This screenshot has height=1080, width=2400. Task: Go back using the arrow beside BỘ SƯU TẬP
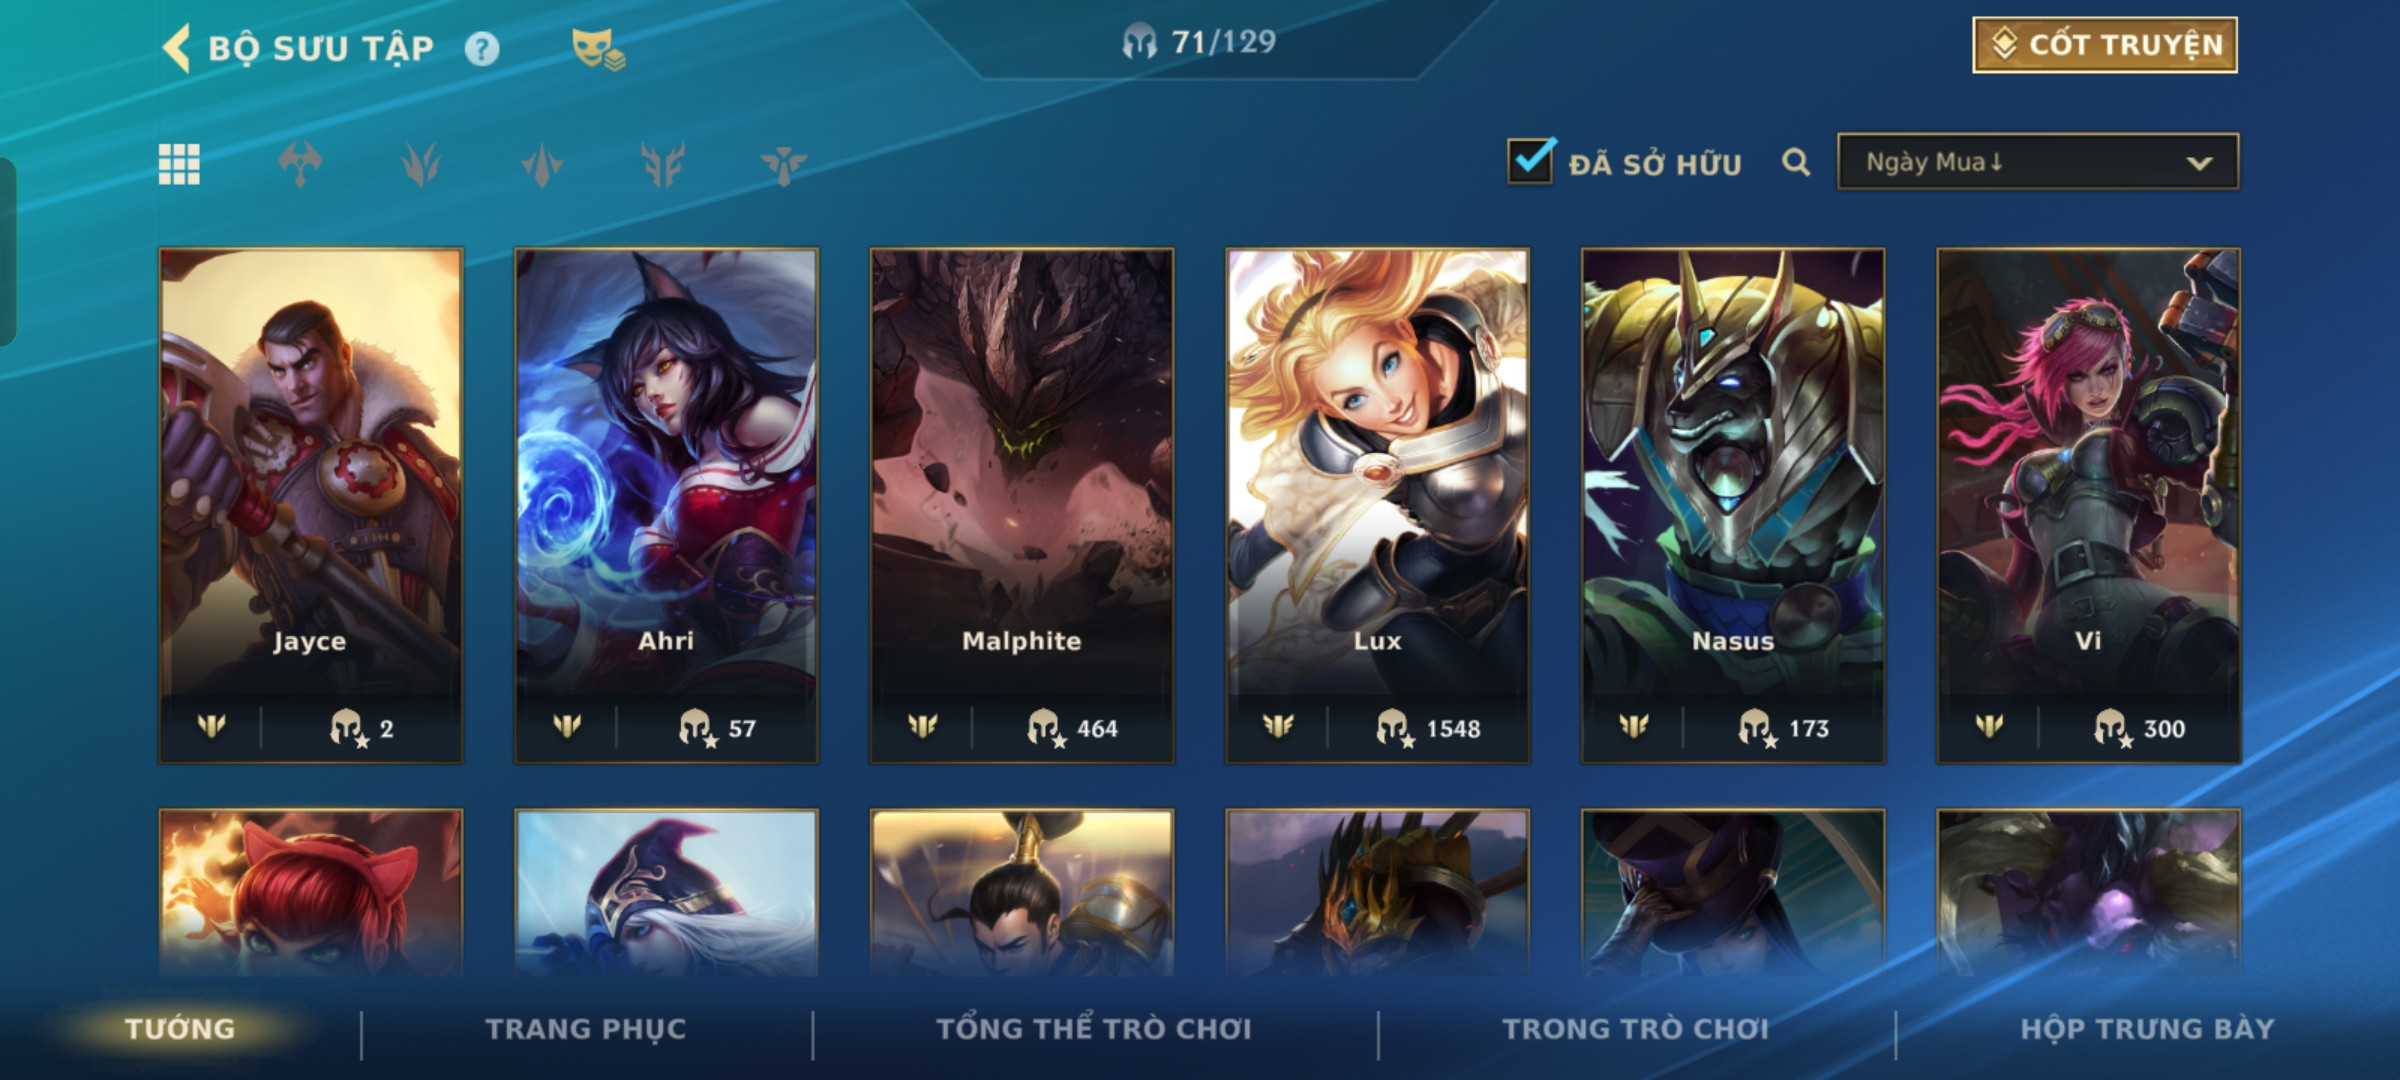[176, 48]
